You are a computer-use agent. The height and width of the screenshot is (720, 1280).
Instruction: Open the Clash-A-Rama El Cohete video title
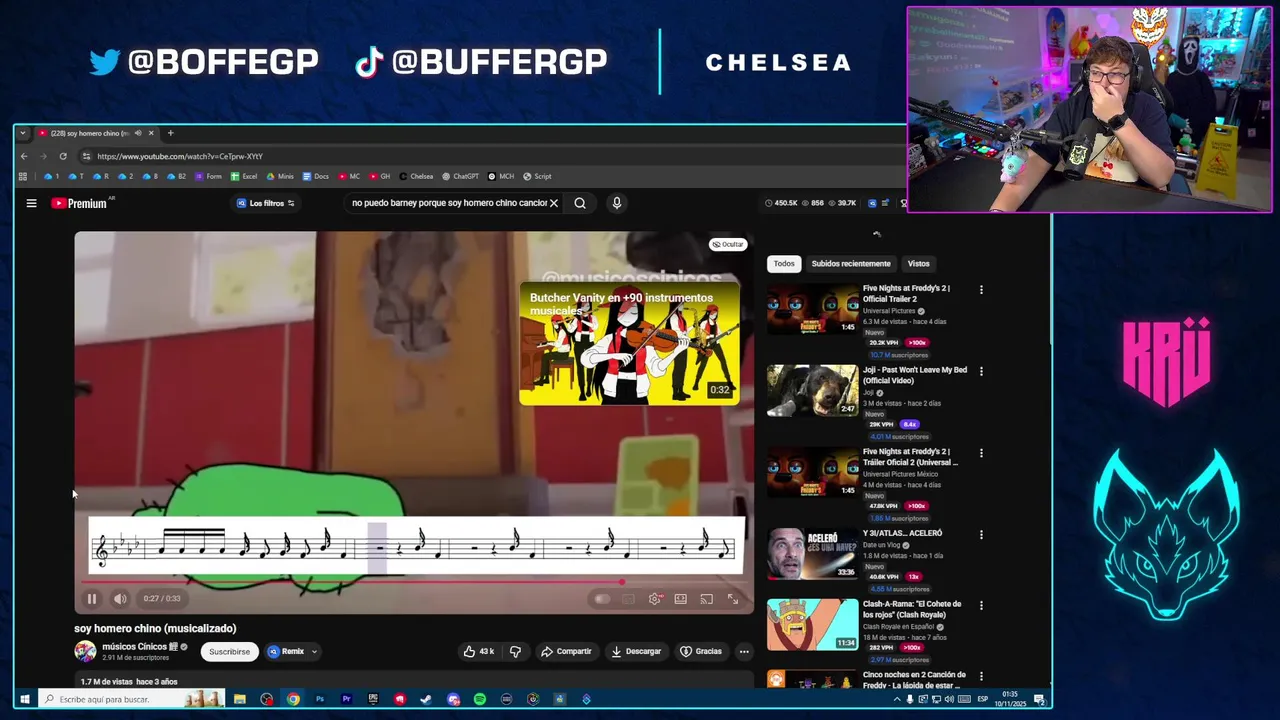pyautogui.click(x=912, y=609)
